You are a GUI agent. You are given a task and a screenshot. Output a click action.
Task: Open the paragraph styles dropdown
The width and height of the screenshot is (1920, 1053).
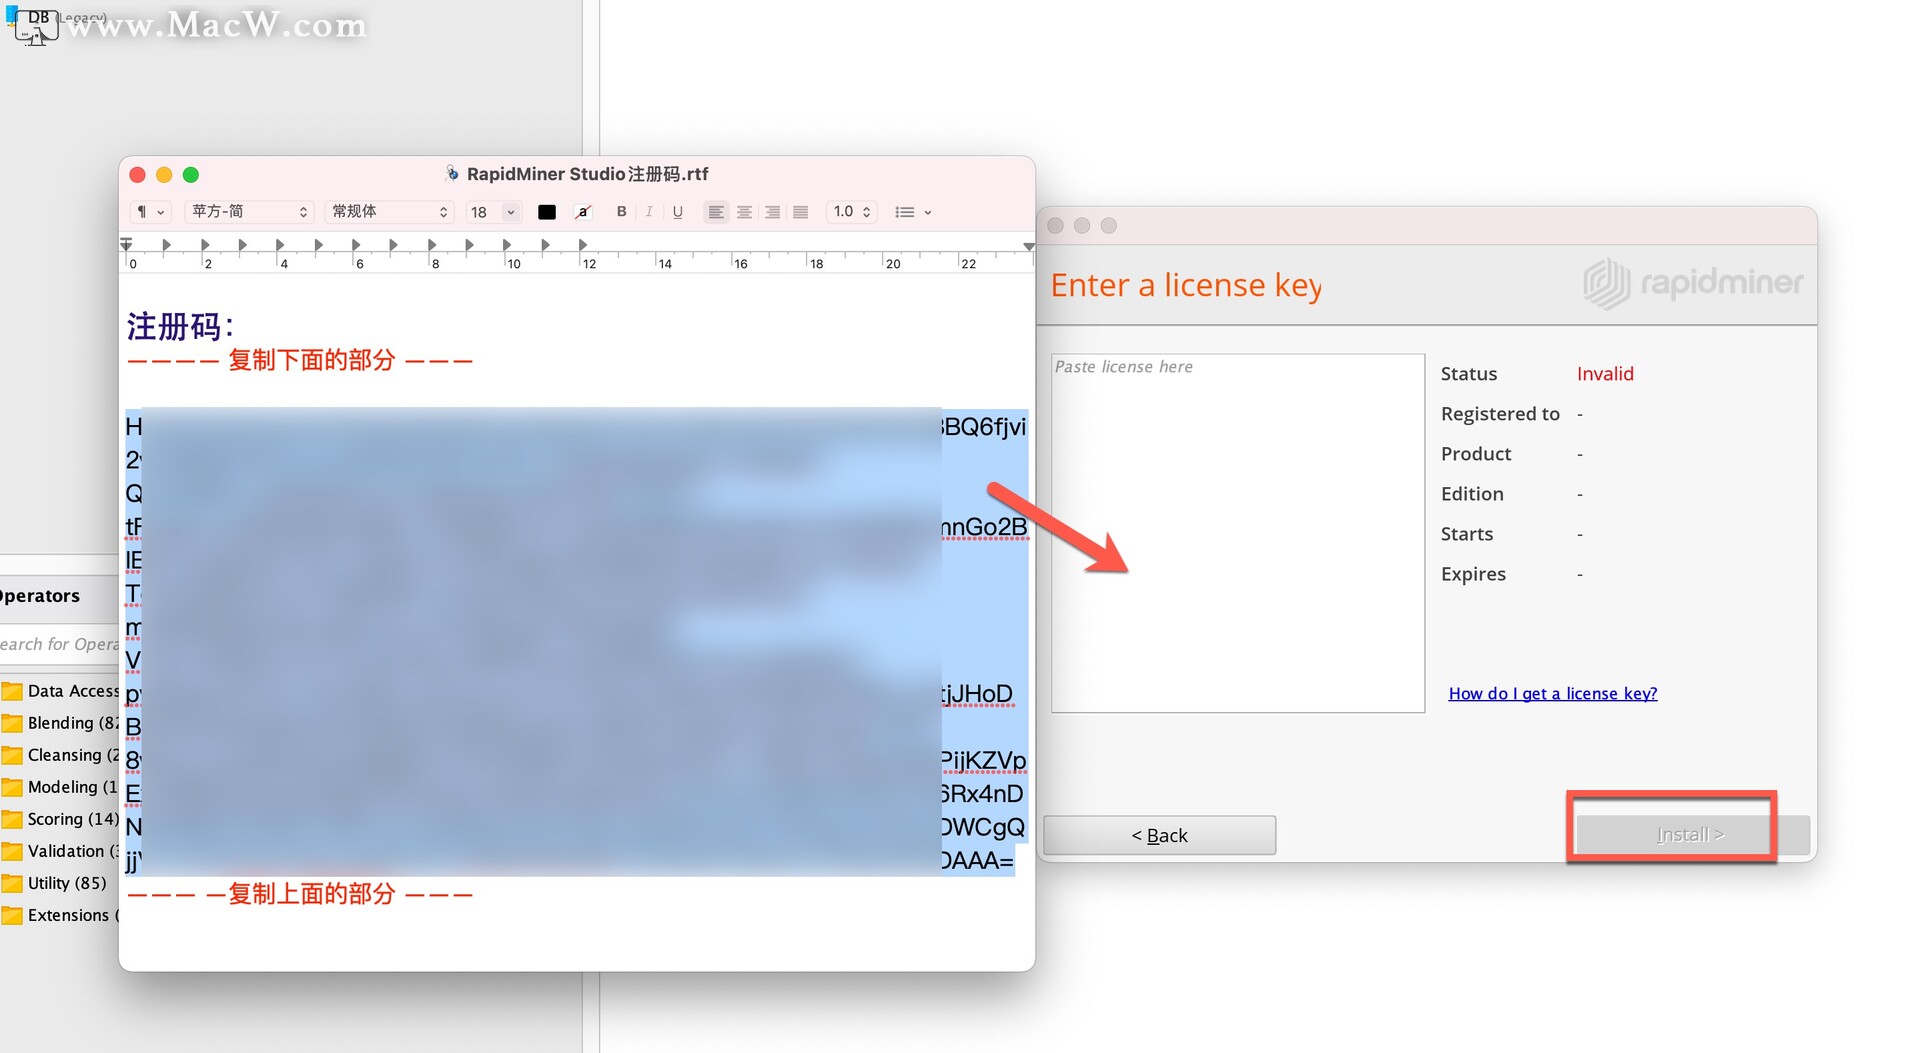(150, 212)
